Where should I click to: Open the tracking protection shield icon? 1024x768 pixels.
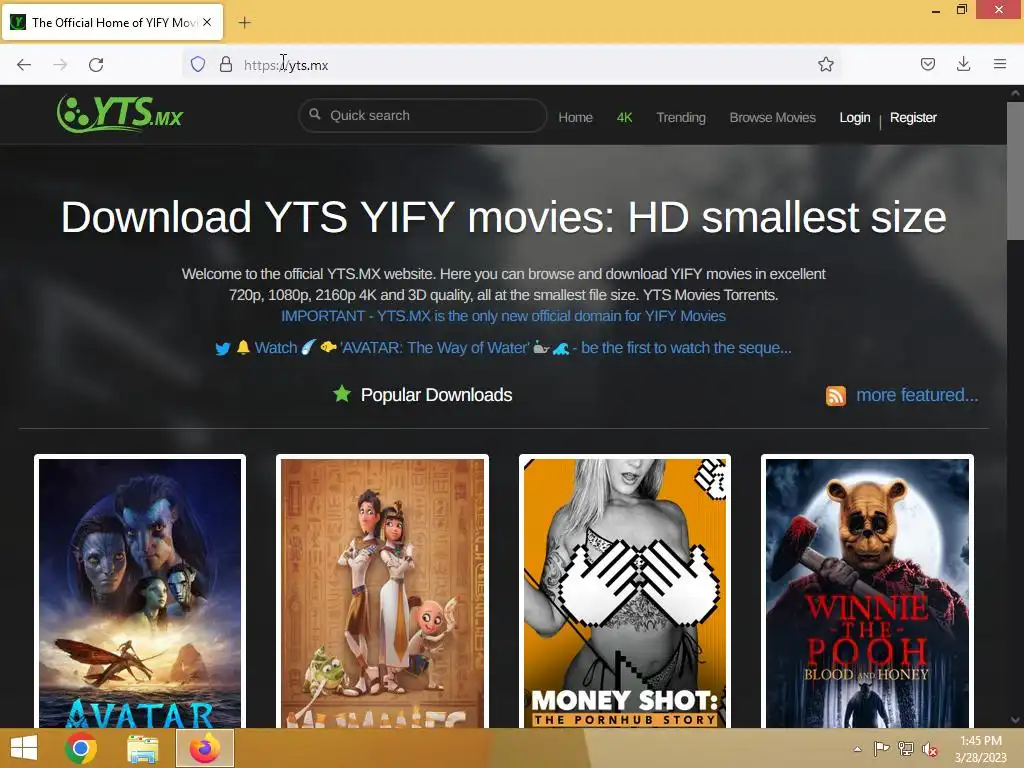[198, 64]
